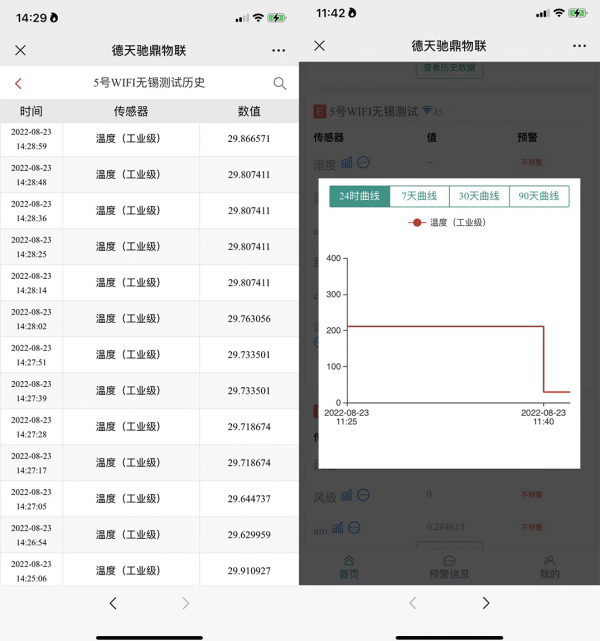Show the 90天曲线 chart
This screenshot has width=600, height=641.
pyautogui.click(x=539, y=196)
